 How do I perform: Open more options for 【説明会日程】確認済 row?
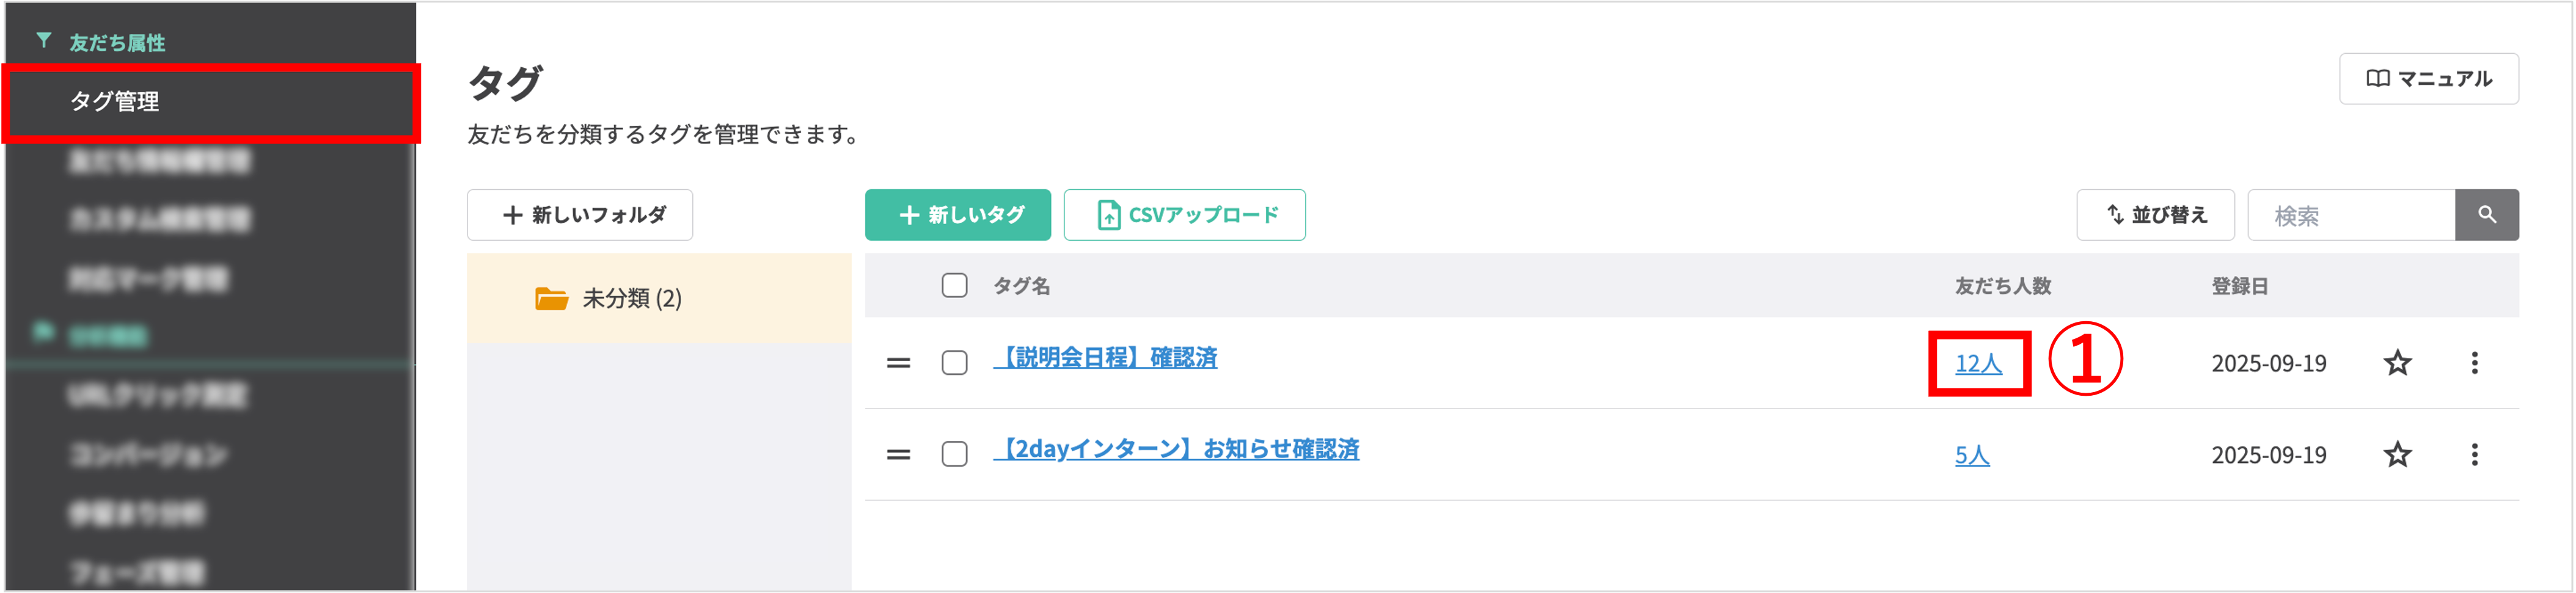[2474, 363]
